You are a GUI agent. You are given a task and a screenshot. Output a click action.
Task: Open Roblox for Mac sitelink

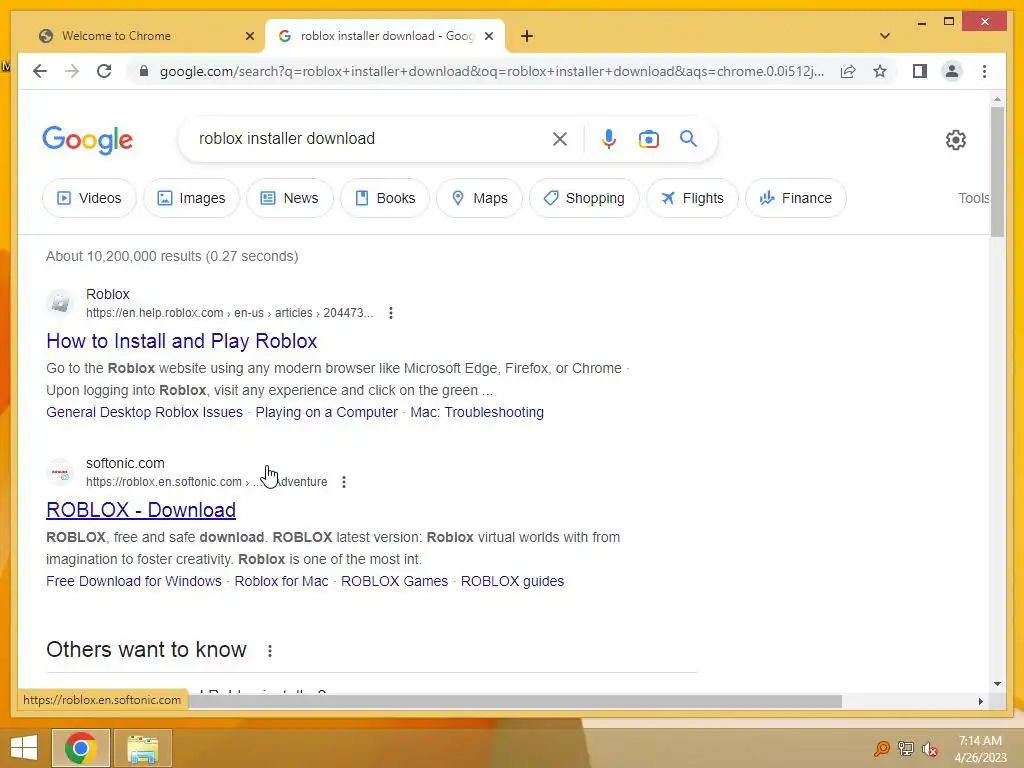pyautogui.click(x=281, y=581)
